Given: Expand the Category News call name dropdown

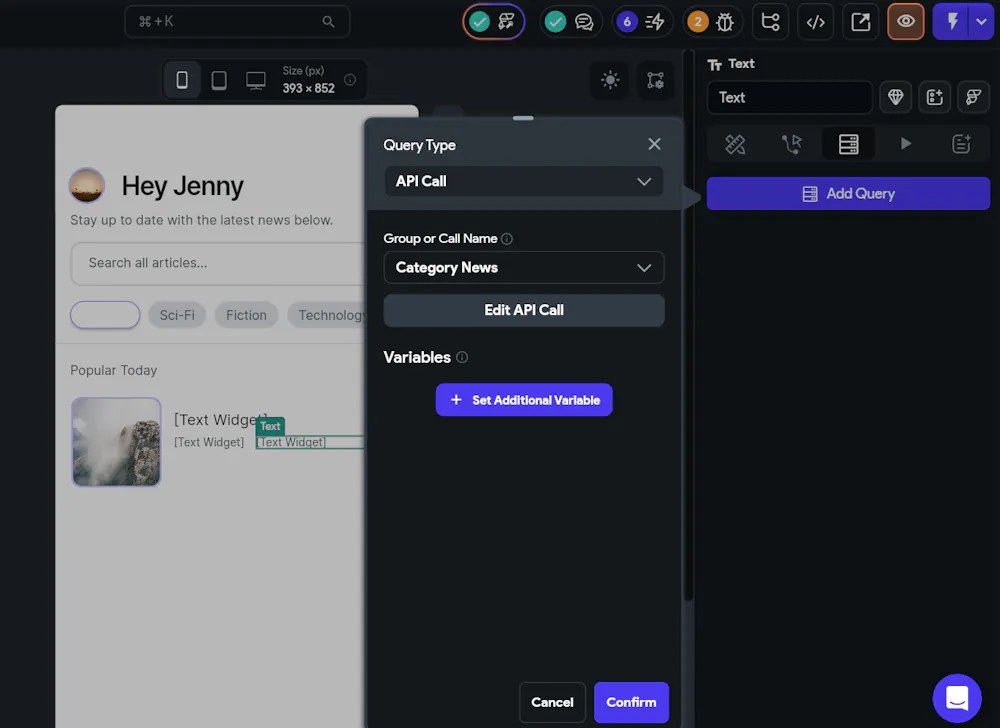Looking at the screenshot, I should [x=524, y=268].
